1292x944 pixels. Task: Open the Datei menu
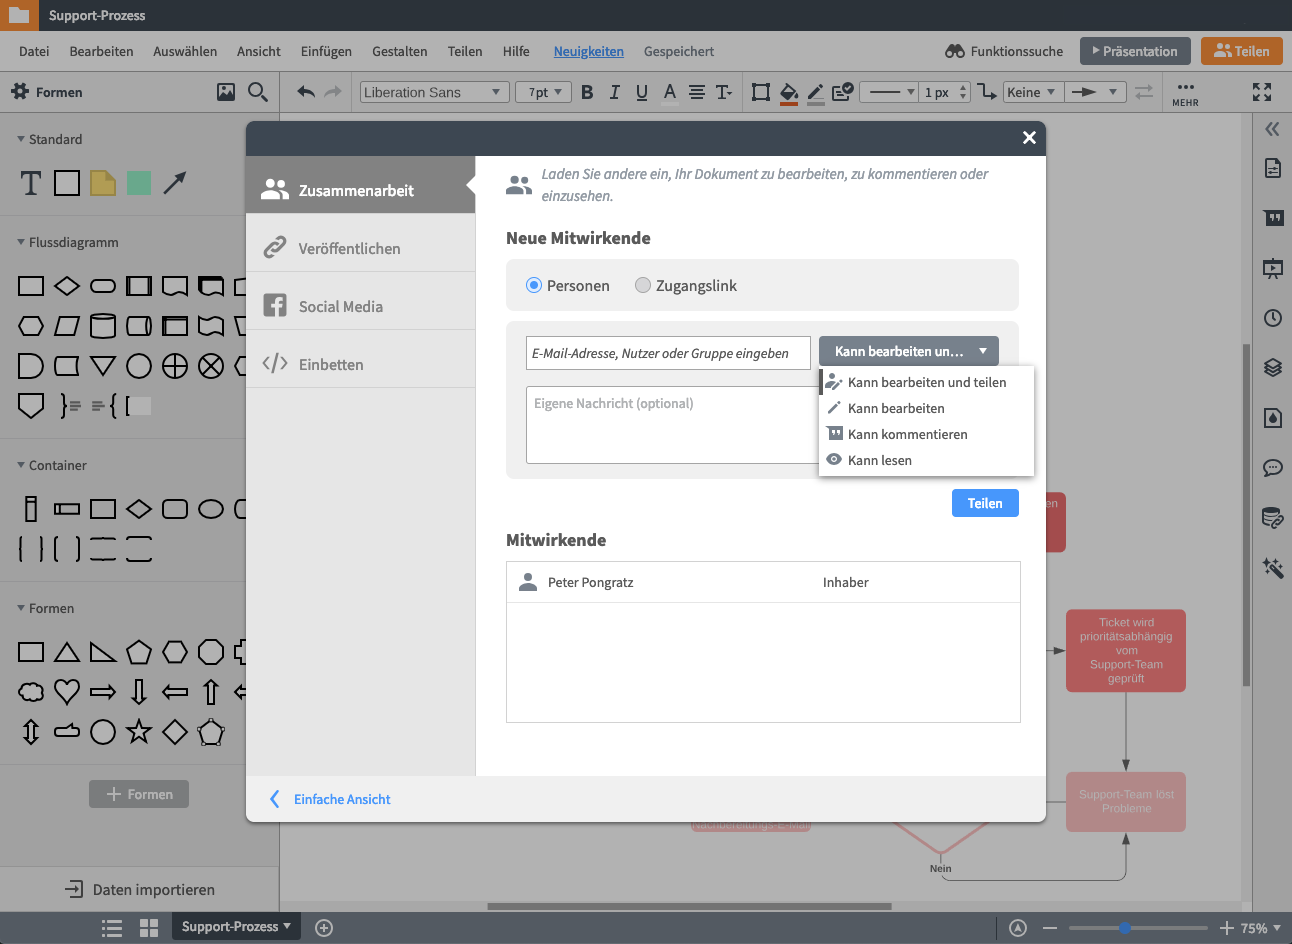coord(33,50)
